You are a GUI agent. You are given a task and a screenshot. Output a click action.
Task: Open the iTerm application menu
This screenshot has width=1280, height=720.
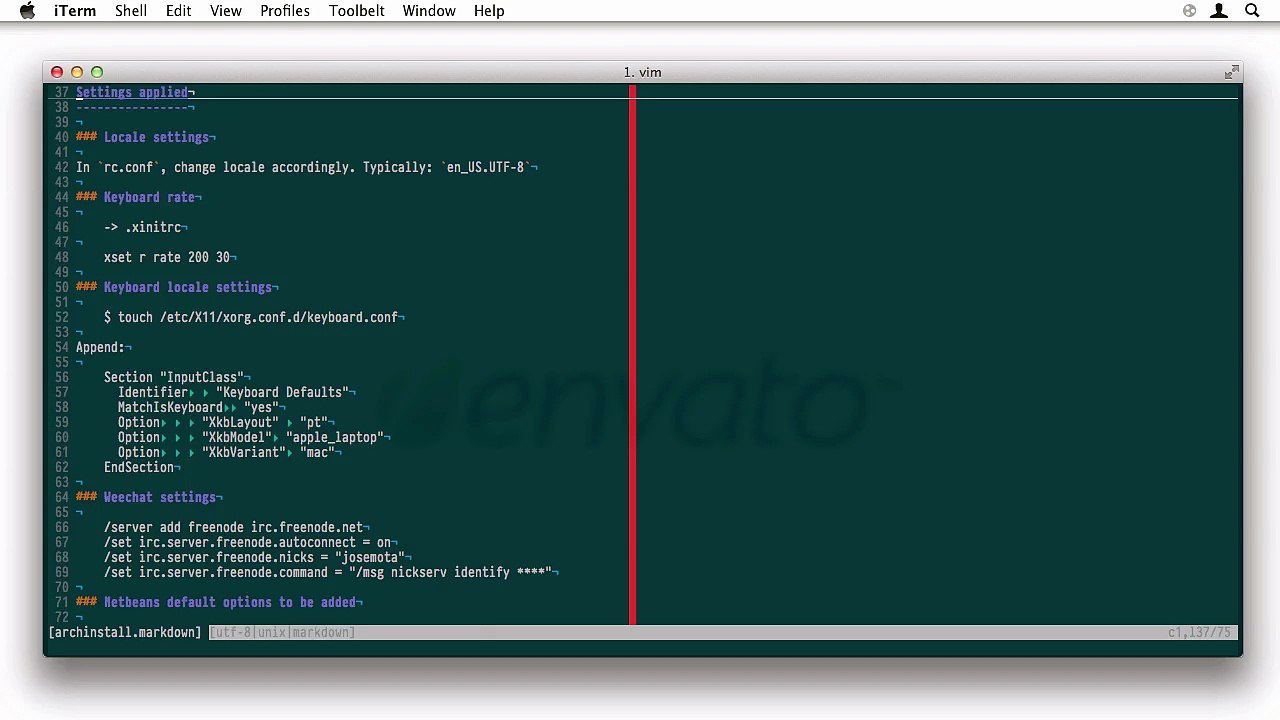(75, 11)
